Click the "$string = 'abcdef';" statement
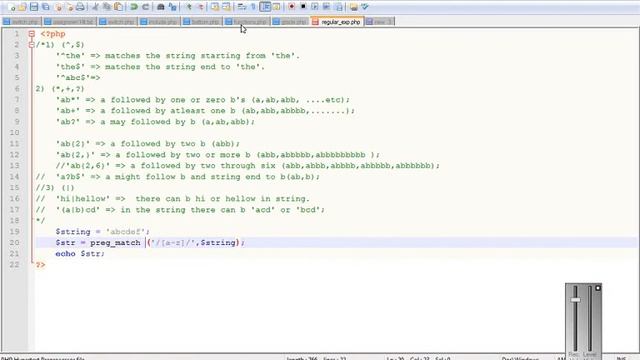This screenshot has width=640, height=360. click(102, 232)
